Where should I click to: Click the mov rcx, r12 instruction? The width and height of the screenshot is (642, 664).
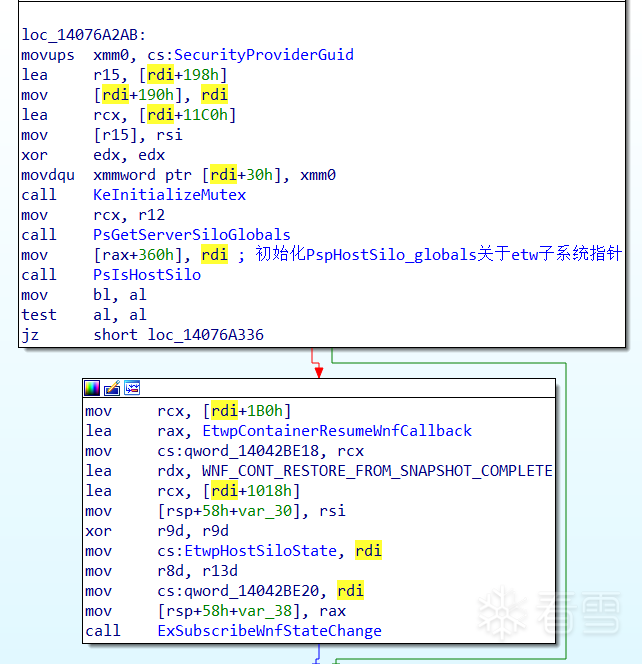(x=93, y=215)
